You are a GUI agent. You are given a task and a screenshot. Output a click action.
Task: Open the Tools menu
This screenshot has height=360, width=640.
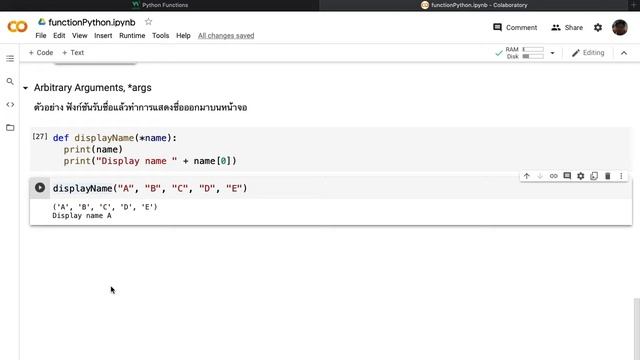click(160, 36)
